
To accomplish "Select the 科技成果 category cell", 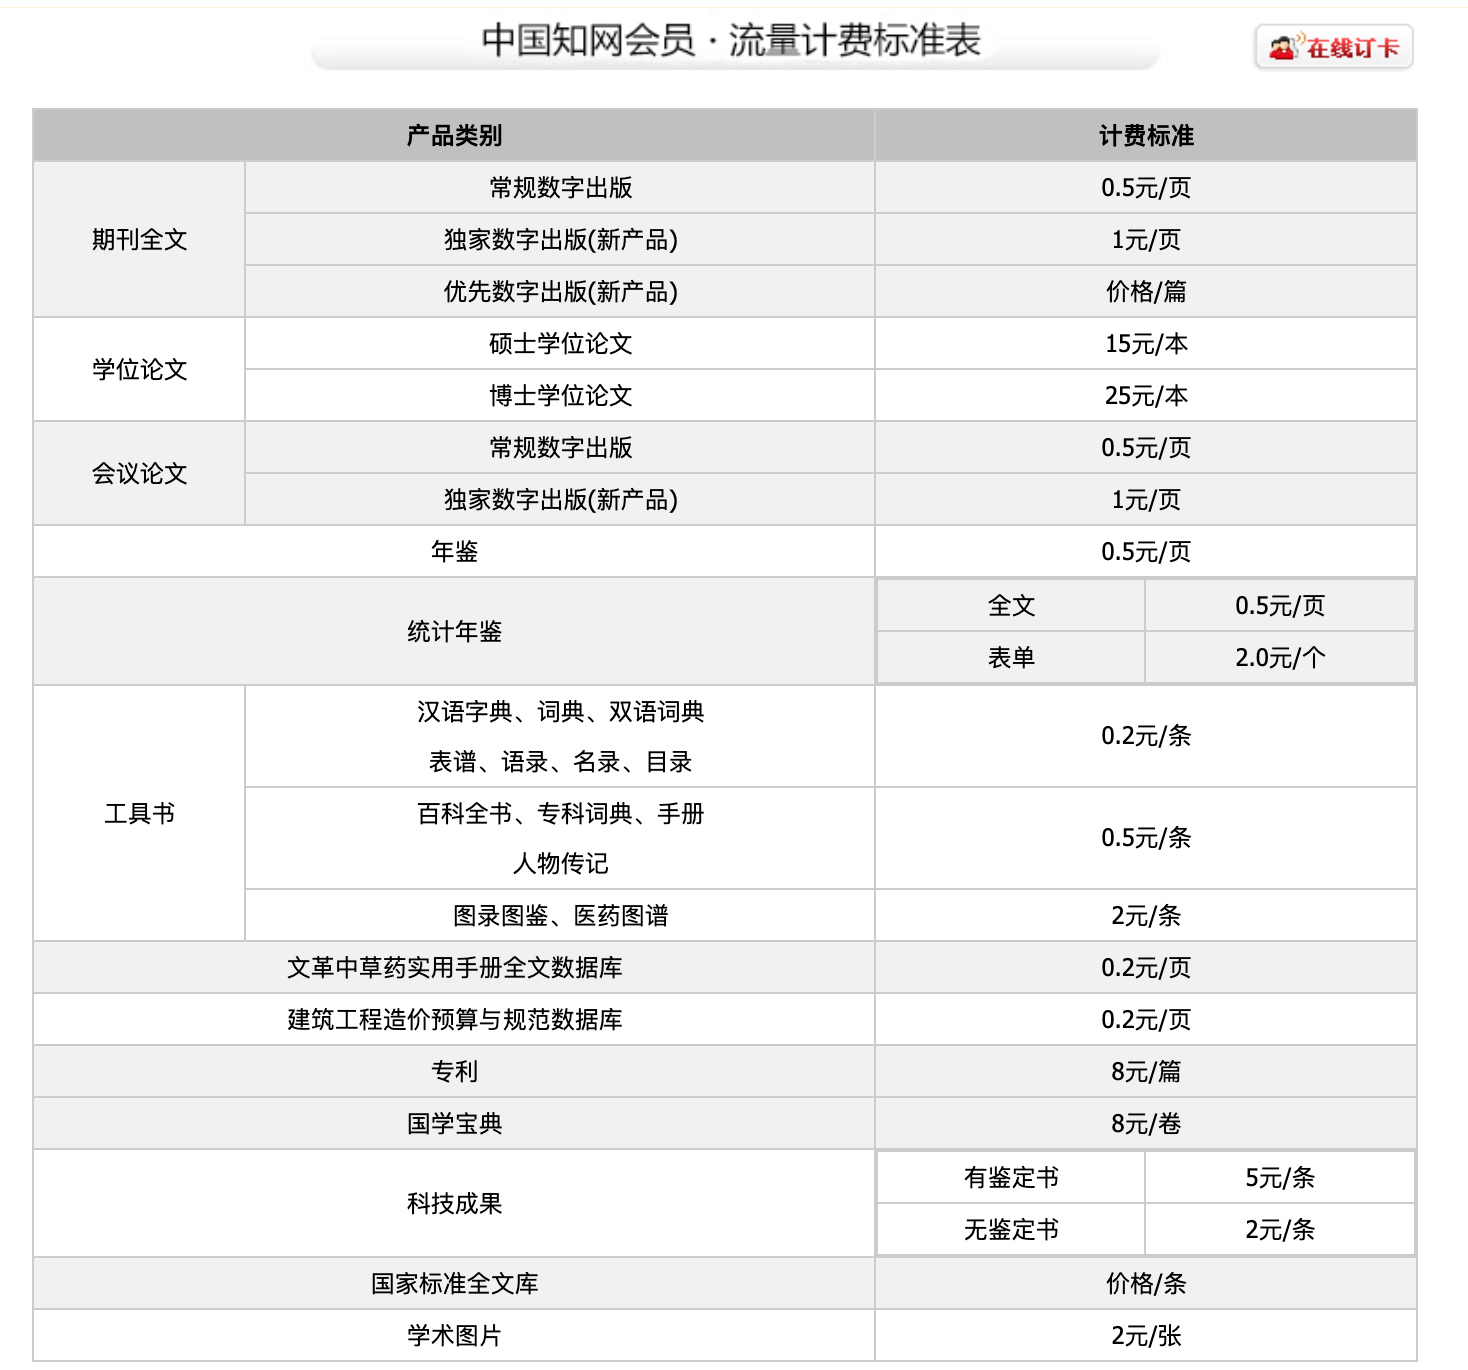I will pyautogui.click(x=454, y=1203).
